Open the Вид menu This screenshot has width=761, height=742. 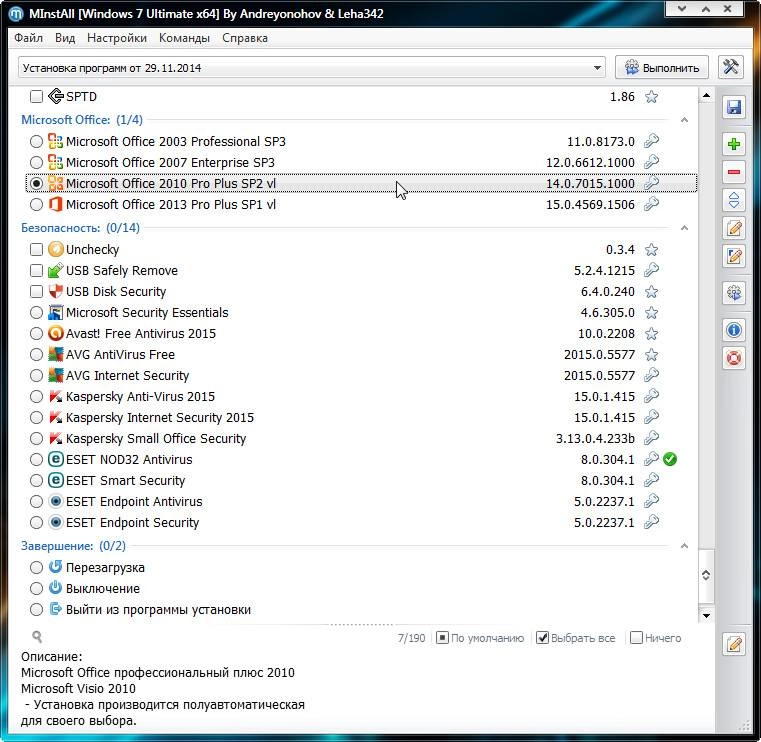(x=65, y=38)
